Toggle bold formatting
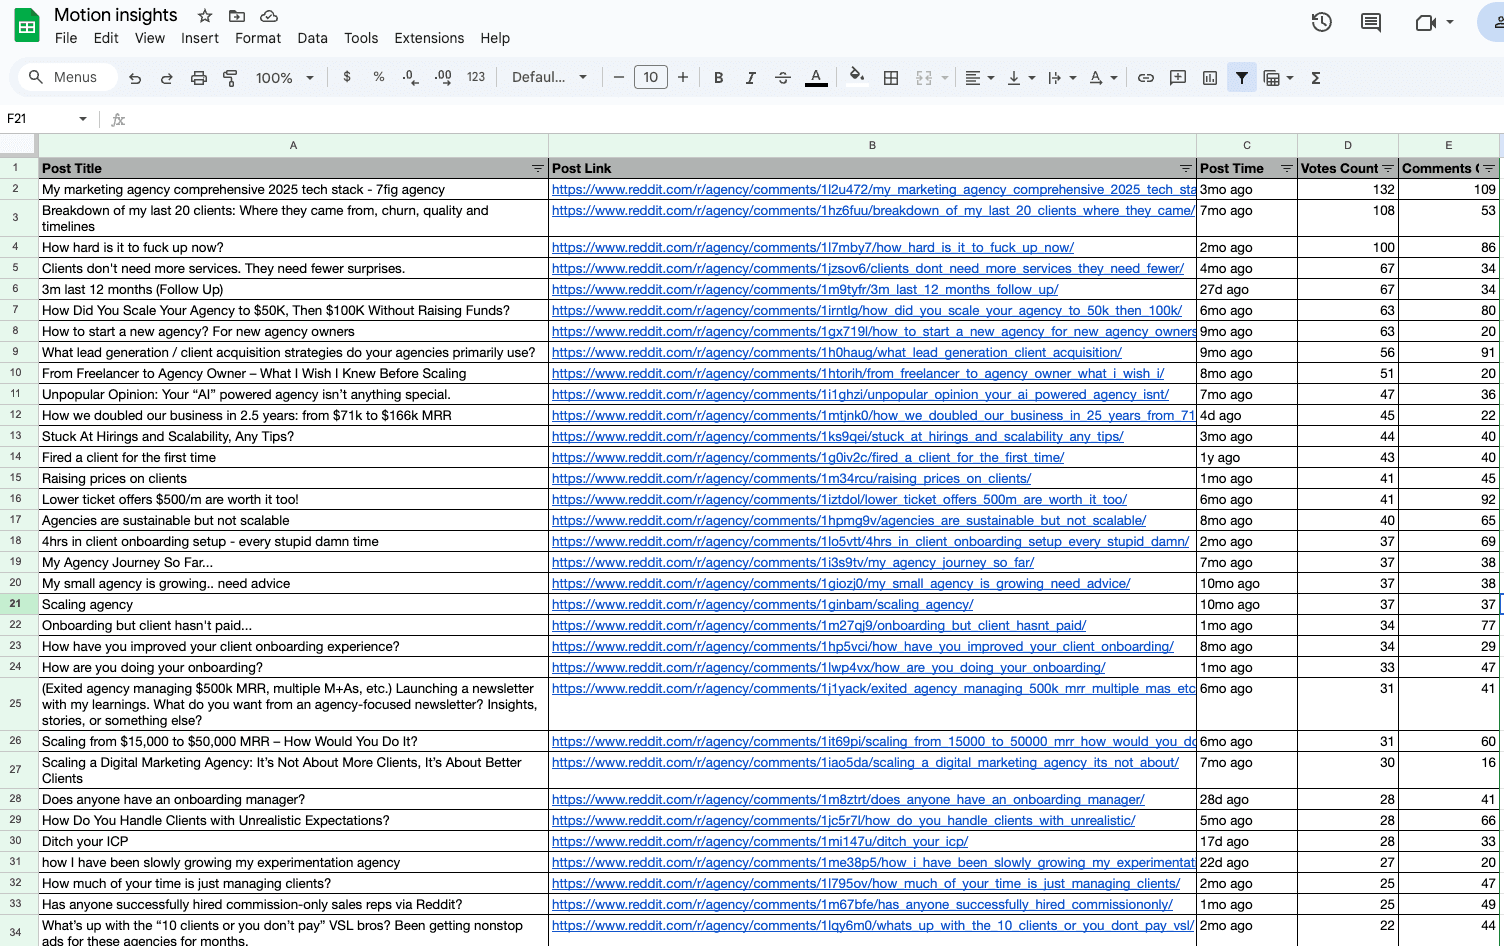 [x=718, y=78]
